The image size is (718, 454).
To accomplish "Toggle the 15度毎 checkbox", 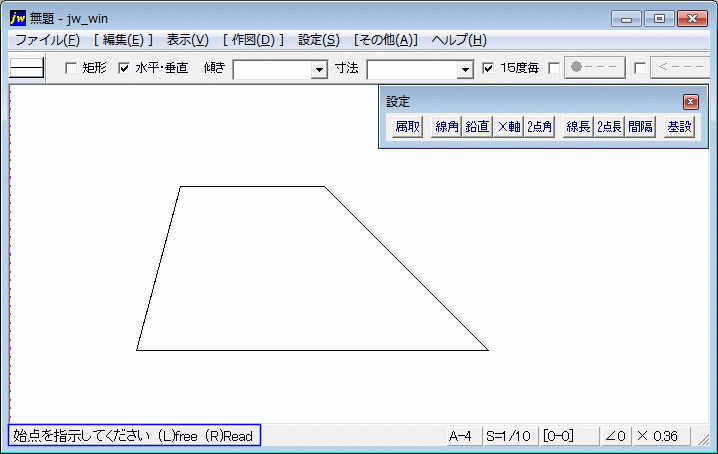I will click(x=488, y=68).
